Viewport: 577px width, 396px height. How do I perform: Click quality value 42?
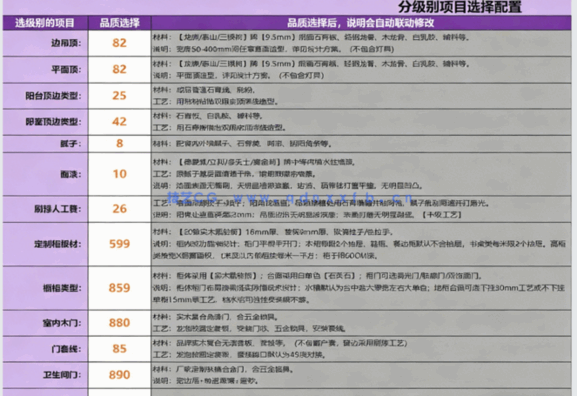pyautogui.click(x=120, y=122)
